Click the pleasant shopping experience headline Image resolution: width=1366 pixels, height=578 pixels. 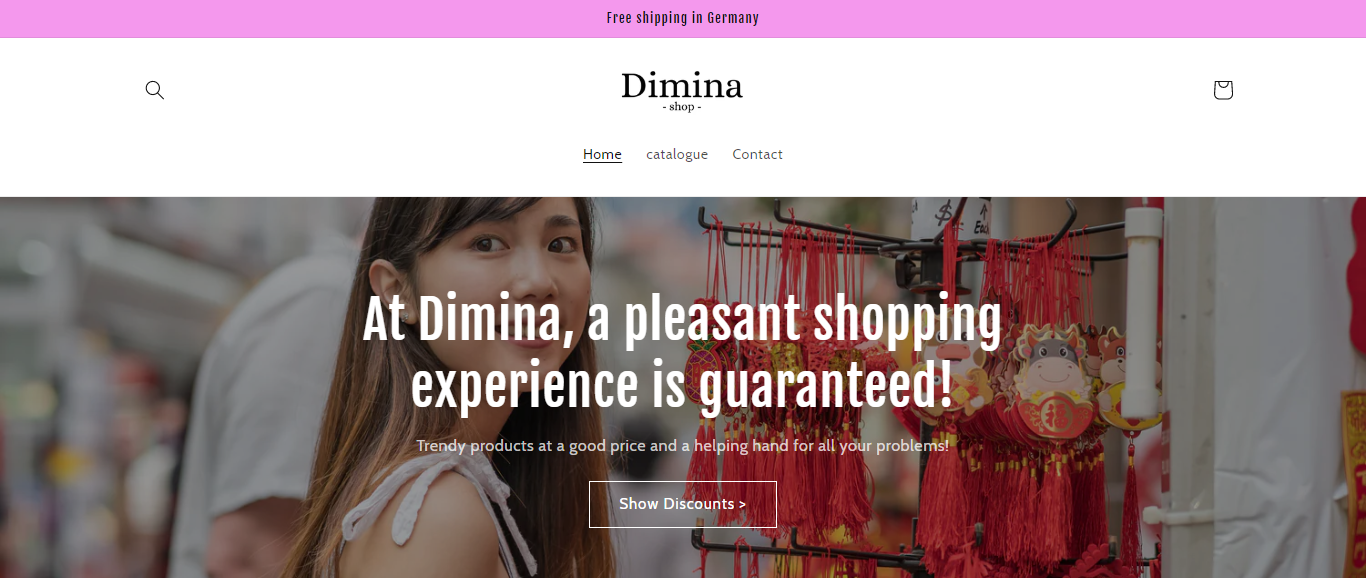[x=682, y=354]
